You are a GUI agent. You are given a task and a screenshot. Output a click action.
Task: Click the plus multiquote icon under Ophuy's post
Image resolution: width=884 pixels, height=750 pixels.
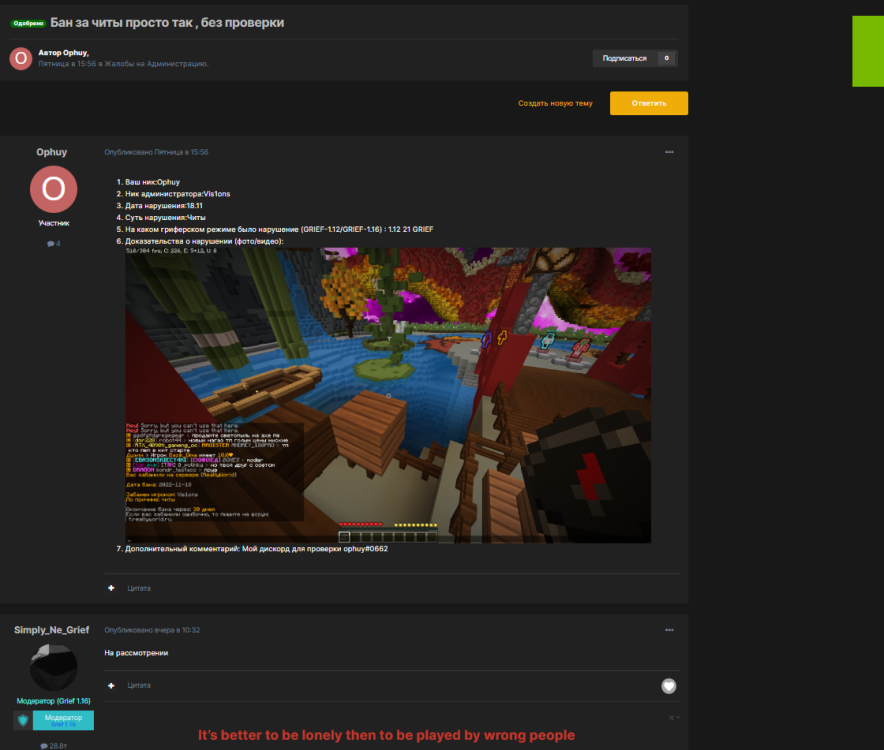pyautogui.click(x=111, y=588)
